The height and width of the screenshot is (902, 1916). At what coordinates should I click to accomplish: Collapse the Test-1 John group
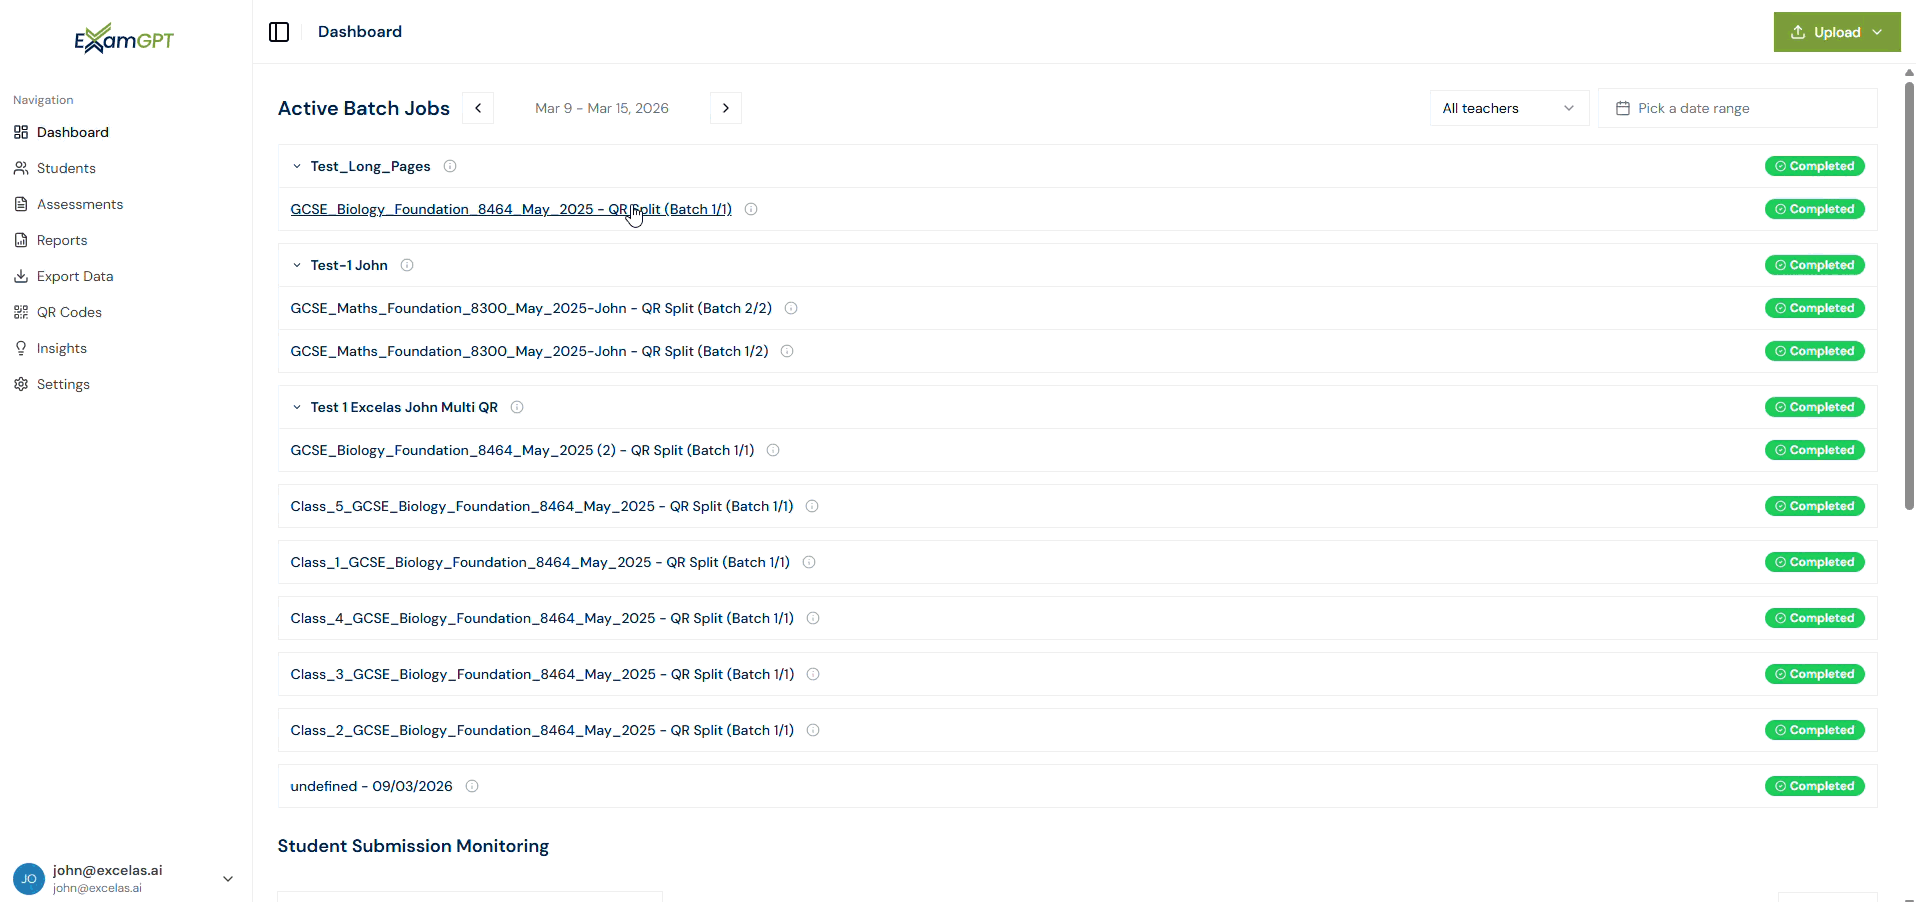point(297,265)
